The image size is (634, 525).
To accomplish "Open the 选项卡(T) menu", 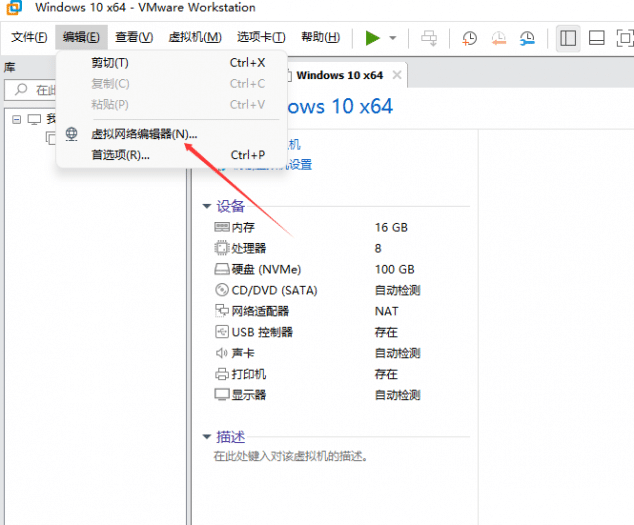I will tap(261, 37).
